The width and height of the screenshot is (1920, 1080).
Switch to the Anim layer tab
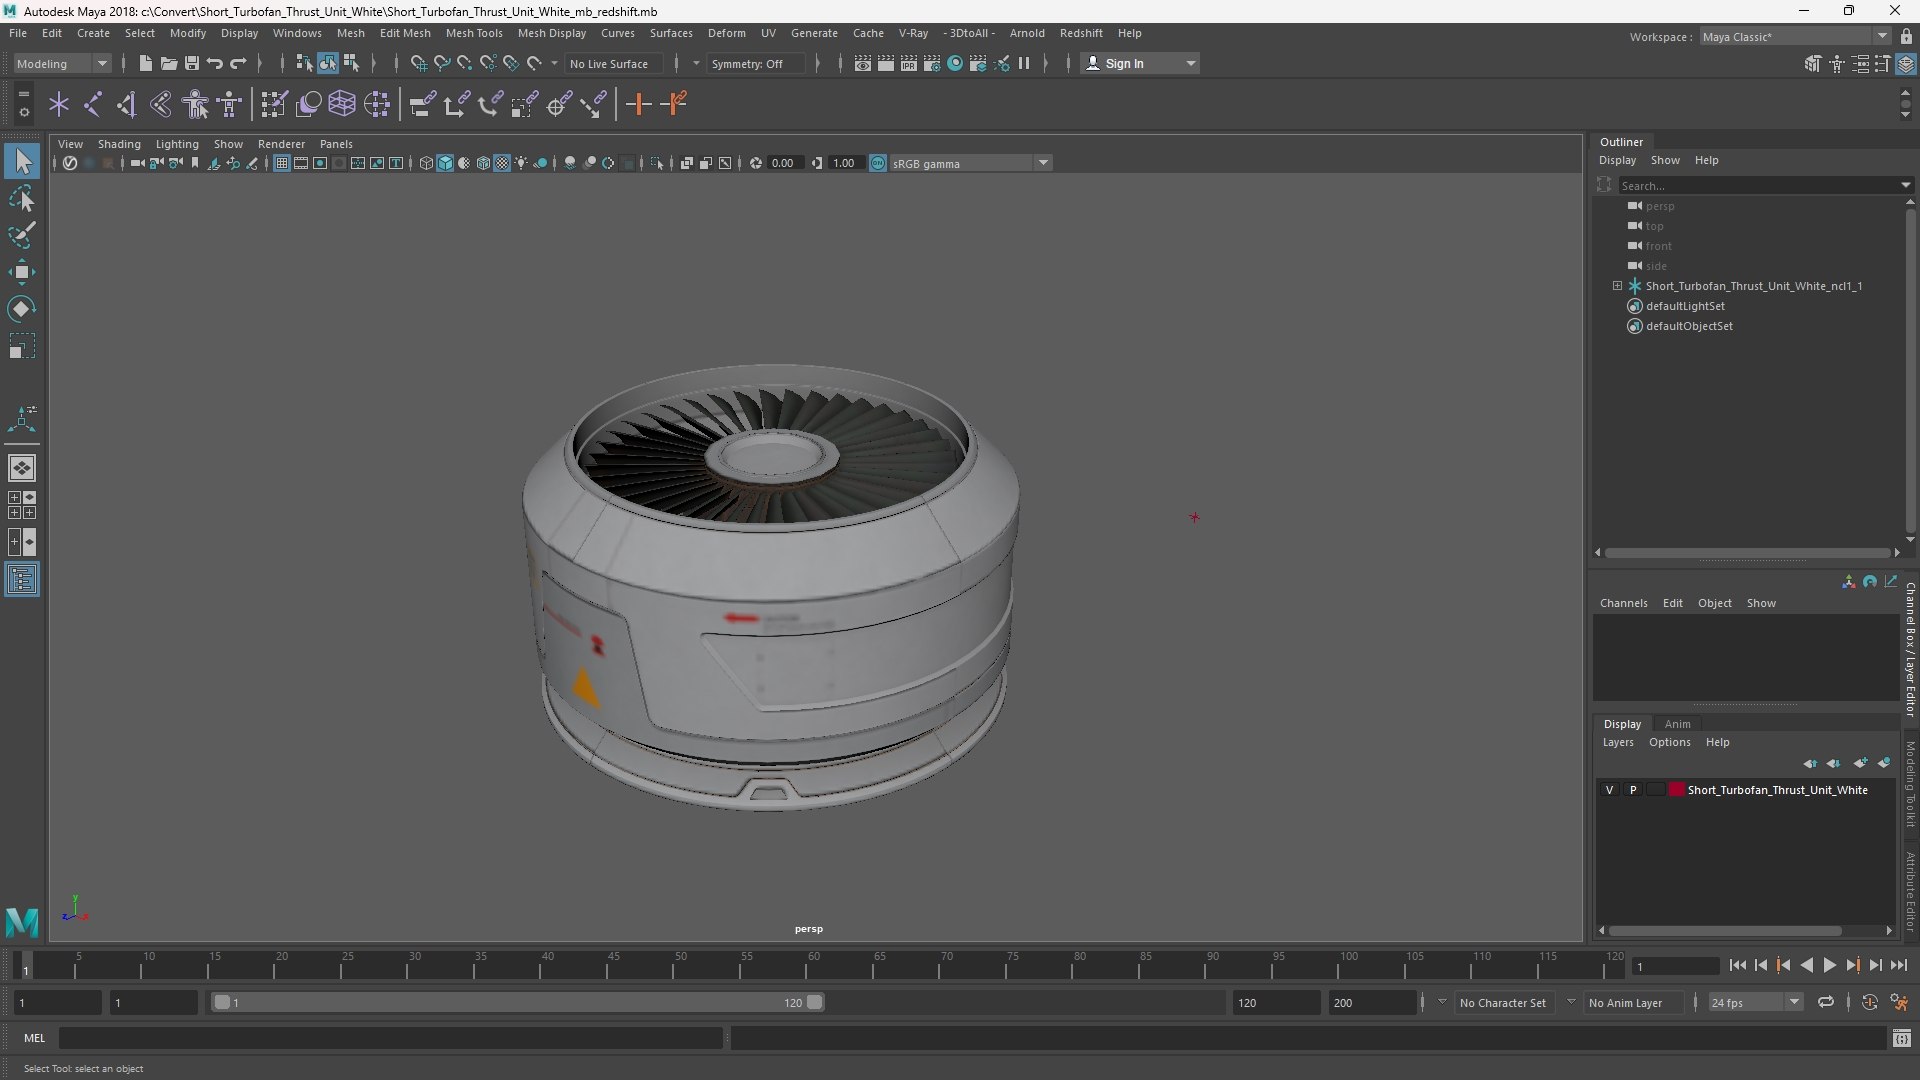point(1678,724)
